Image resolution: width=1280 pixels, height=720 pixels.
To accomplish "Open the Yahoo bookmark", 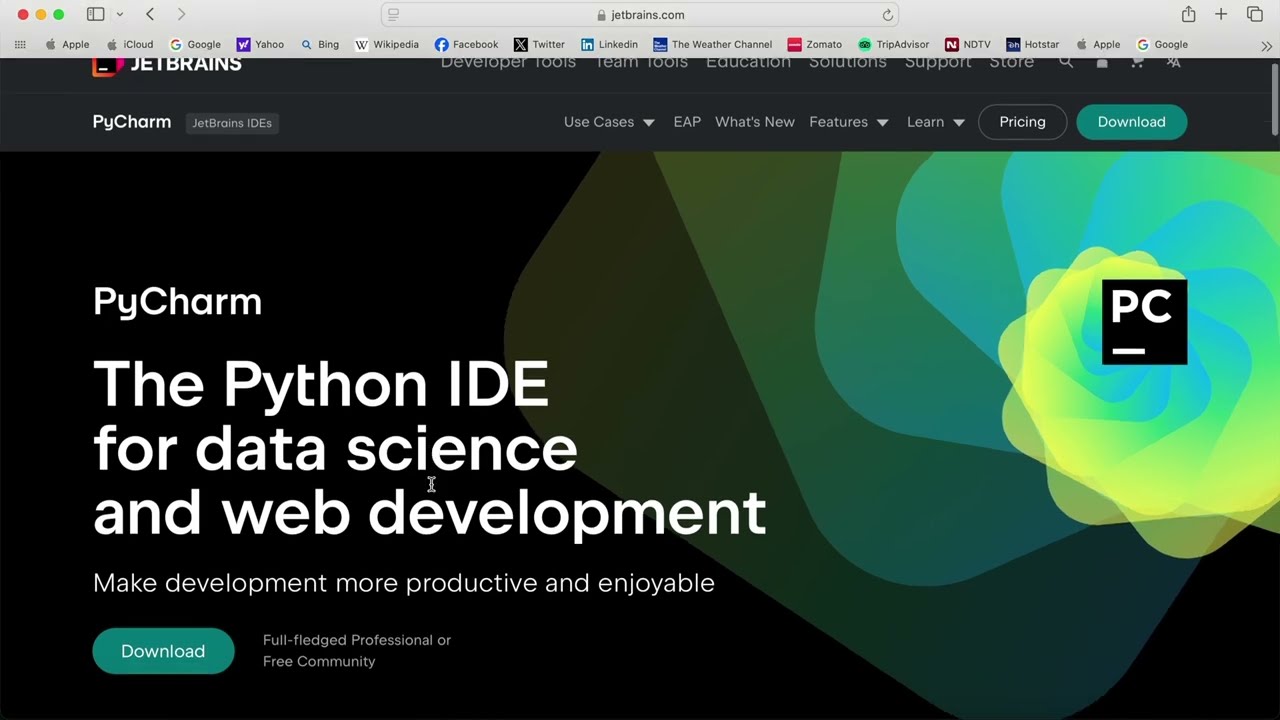I will point(260,44).
